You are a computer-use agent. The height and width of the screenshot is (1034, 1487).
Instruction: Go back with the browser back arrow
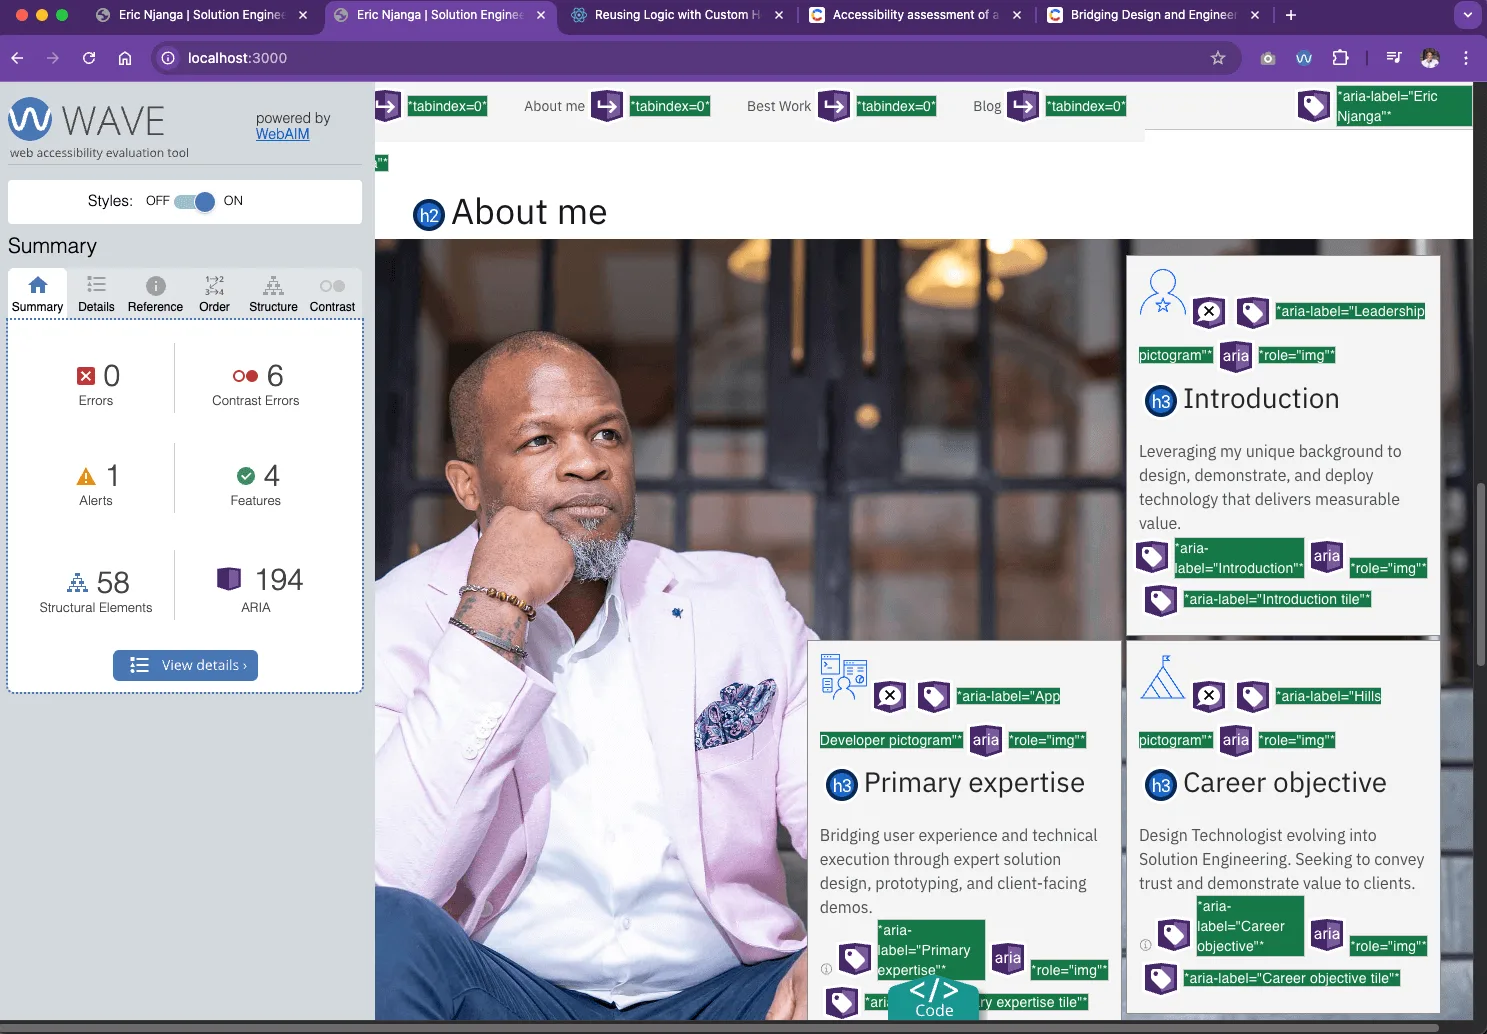17,58
